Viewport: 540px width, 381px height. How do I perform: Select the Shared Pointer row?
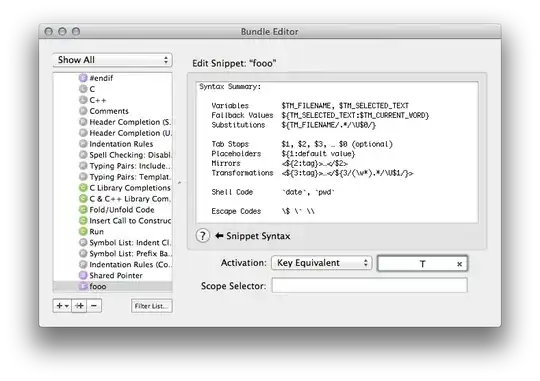pyautogui.click(x=113, y=275)
